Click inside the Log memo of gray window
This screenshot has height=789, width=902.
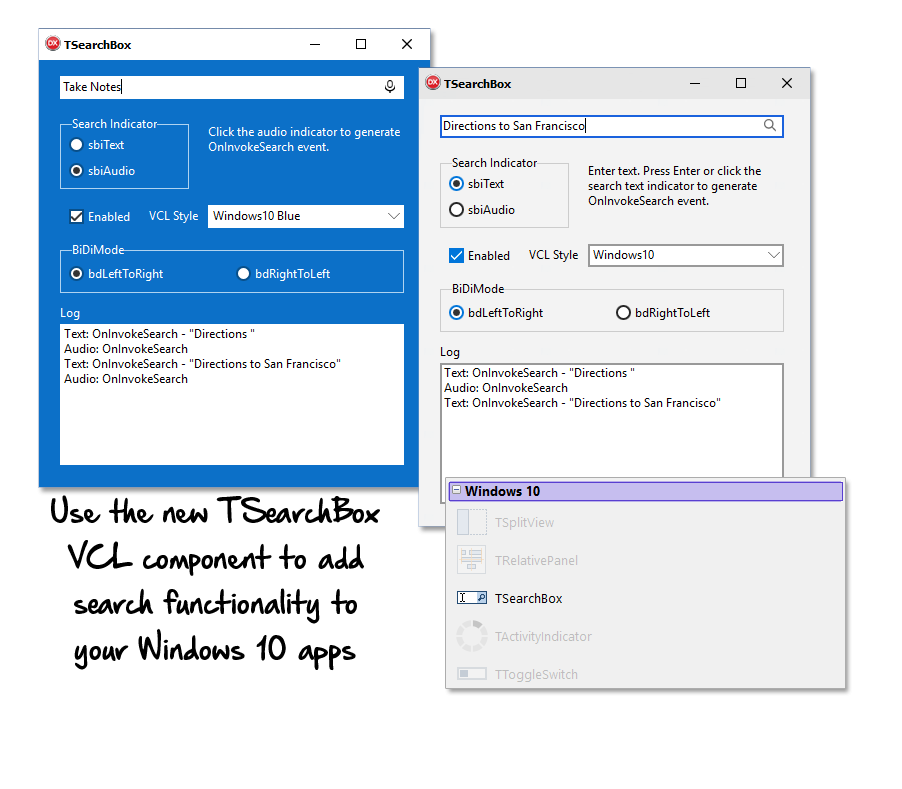tap(611, 420)
